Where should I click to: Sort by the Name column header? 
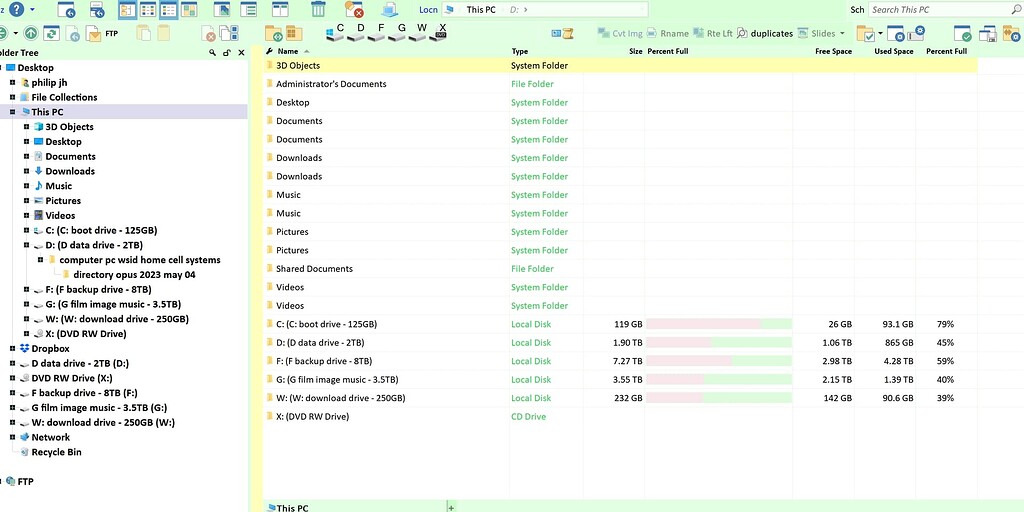pyautogui.click(x=288, y=51)
